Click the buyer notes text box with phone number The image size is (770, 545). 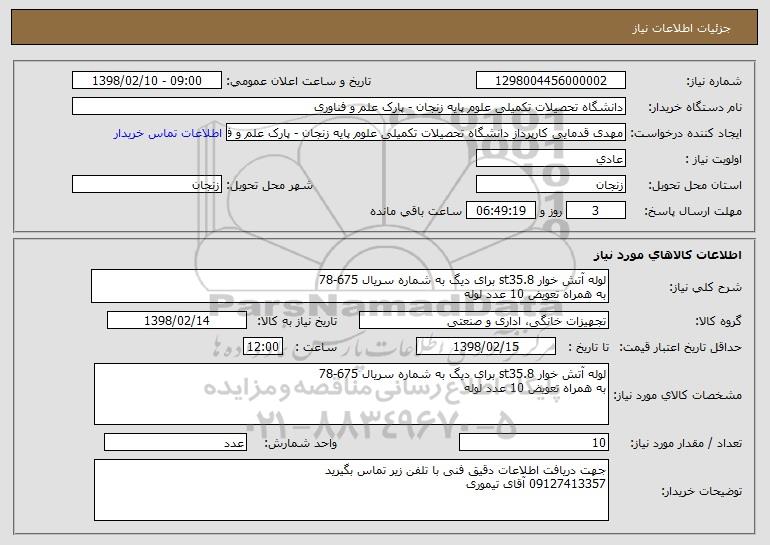tap(351, 490)
